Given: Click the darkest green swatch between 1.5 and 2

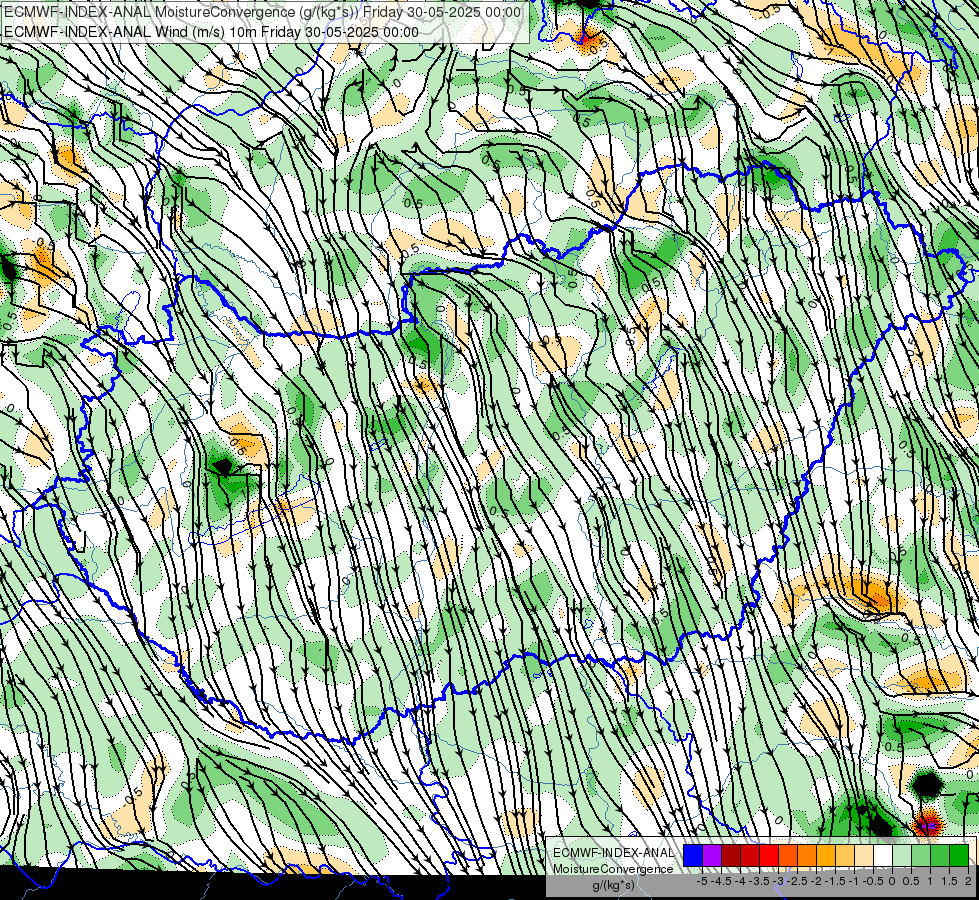Looking at the screenshot, I should [x=959, y=855].
